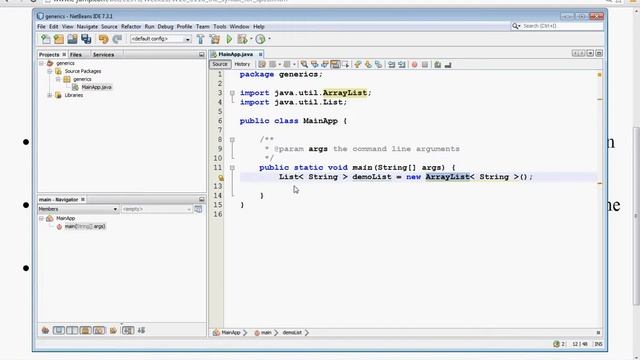
Task: Click the Search (Ctrl+I) input field
Action: (562, 26)
